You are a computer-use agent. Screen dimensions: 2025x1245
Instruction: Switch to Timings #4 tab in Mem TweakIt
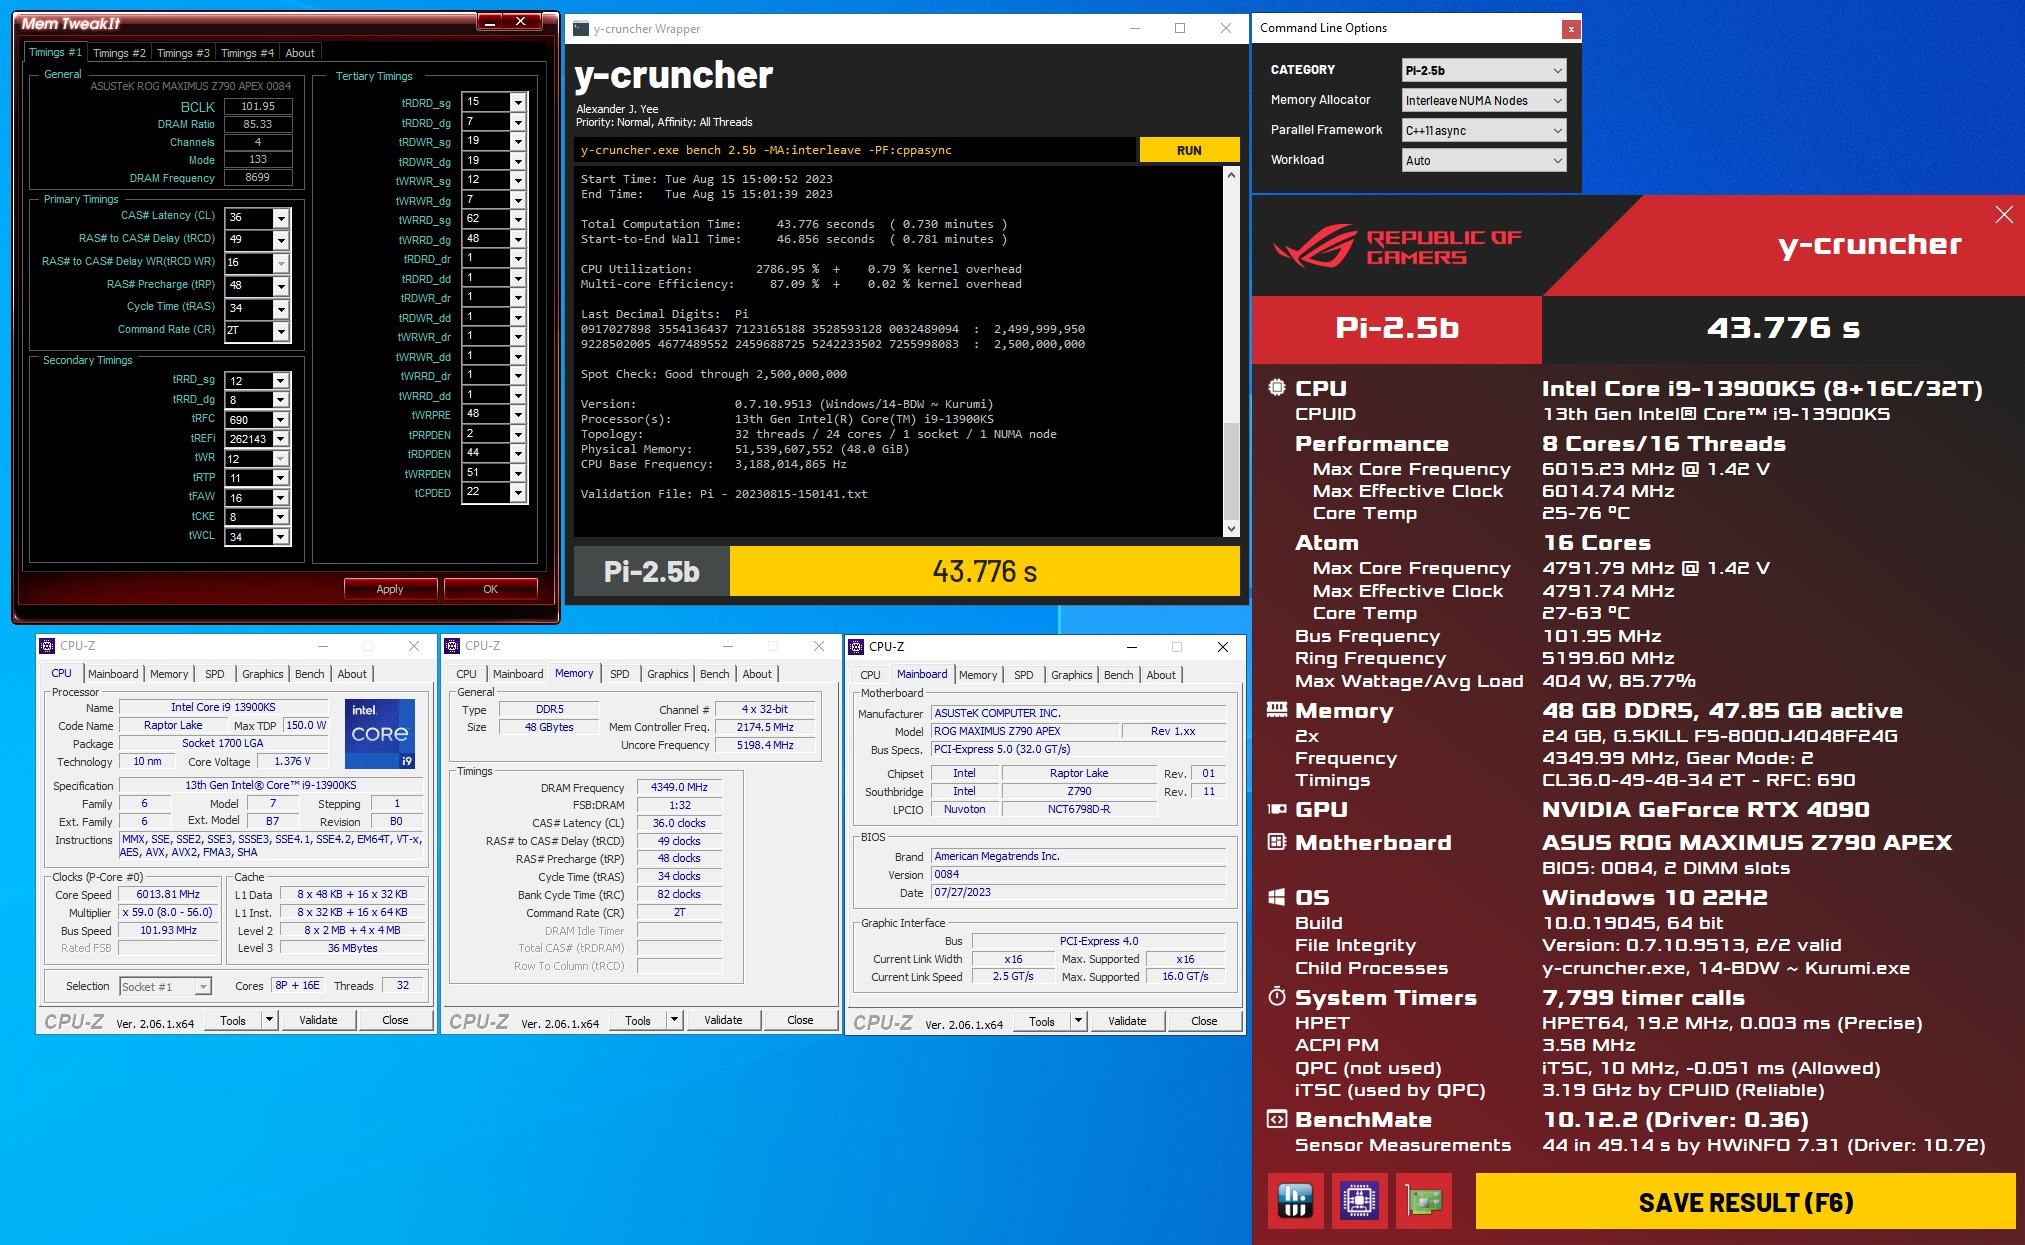pos(247,53)
